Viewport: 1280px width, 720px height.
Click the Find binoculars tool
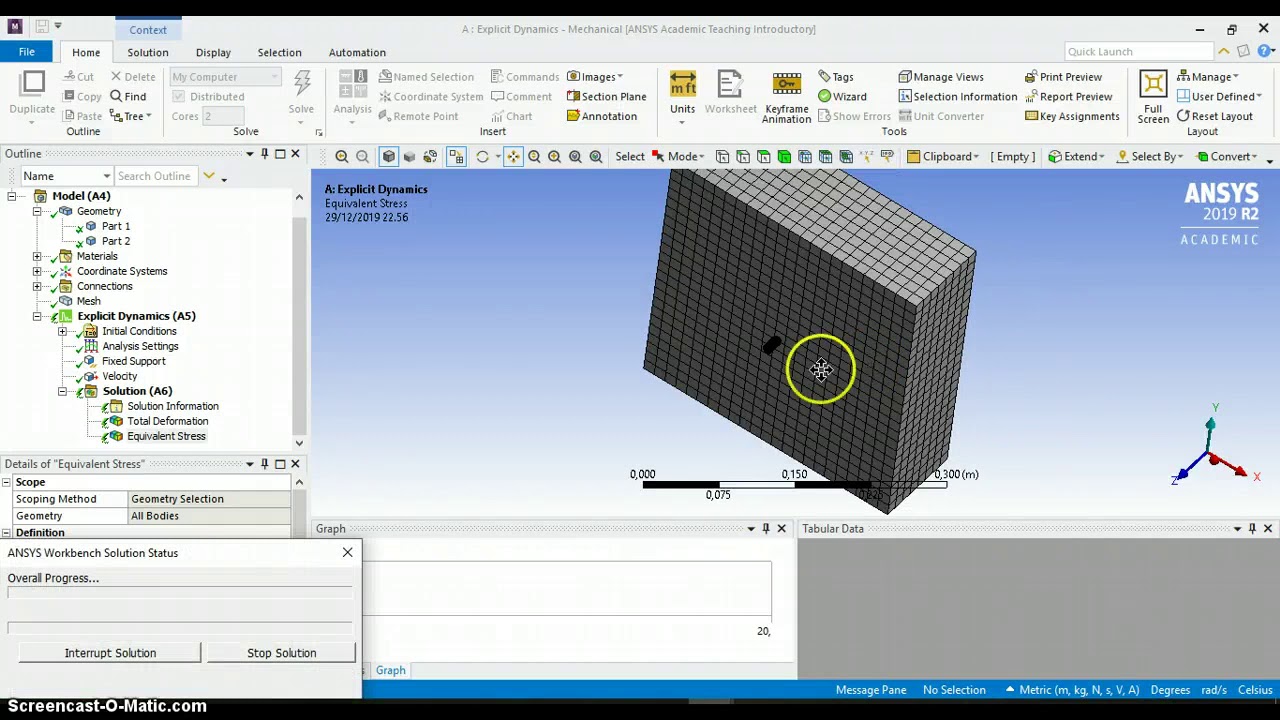pos(127,97)
